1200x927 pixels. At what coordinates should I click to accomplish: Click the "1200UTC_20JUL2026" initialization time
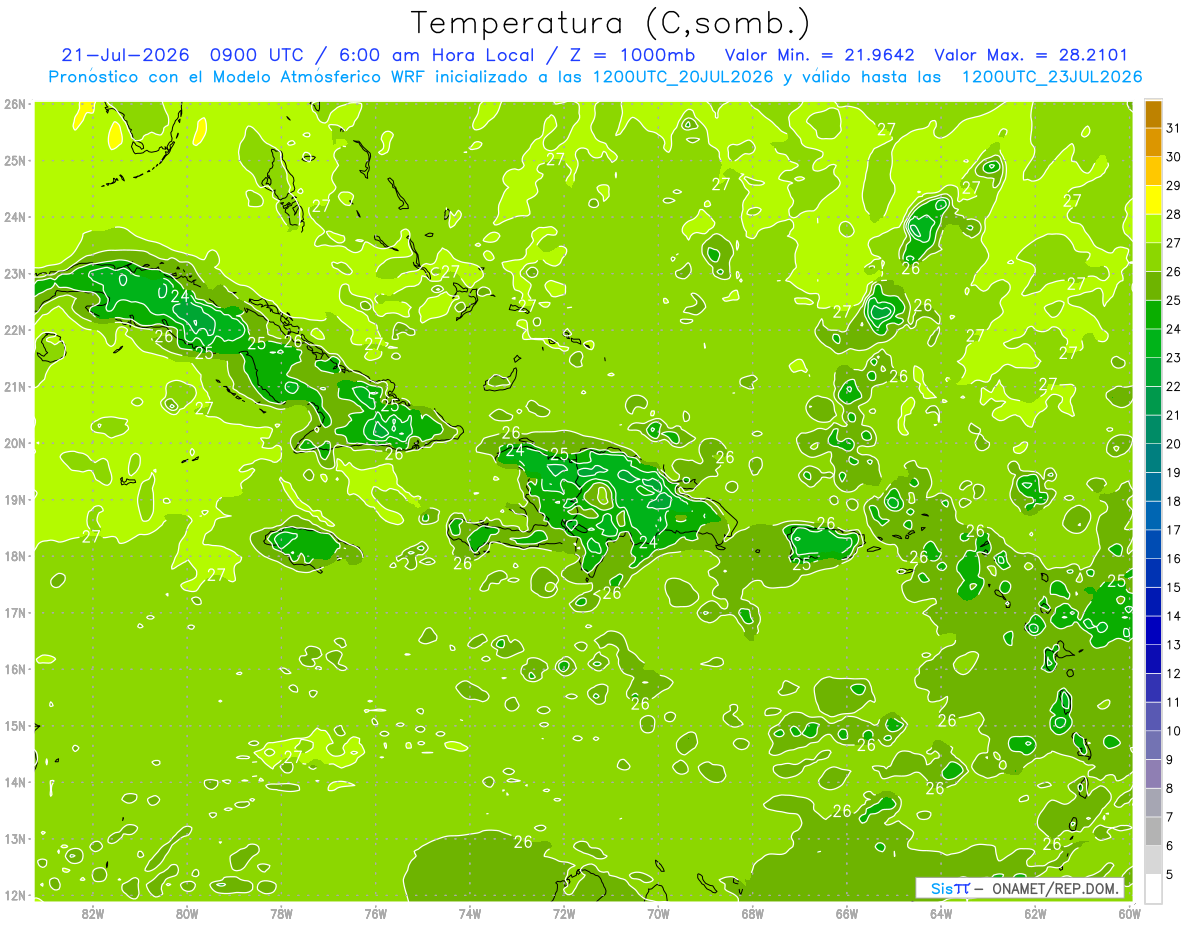click(x=683, y=77)
